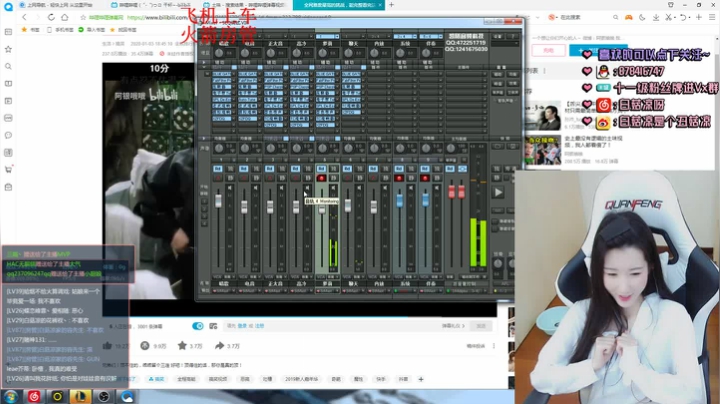Screen dimensions: 720x404
Task: Open browser screenshot scissors tool
Action: click(669, 17)
